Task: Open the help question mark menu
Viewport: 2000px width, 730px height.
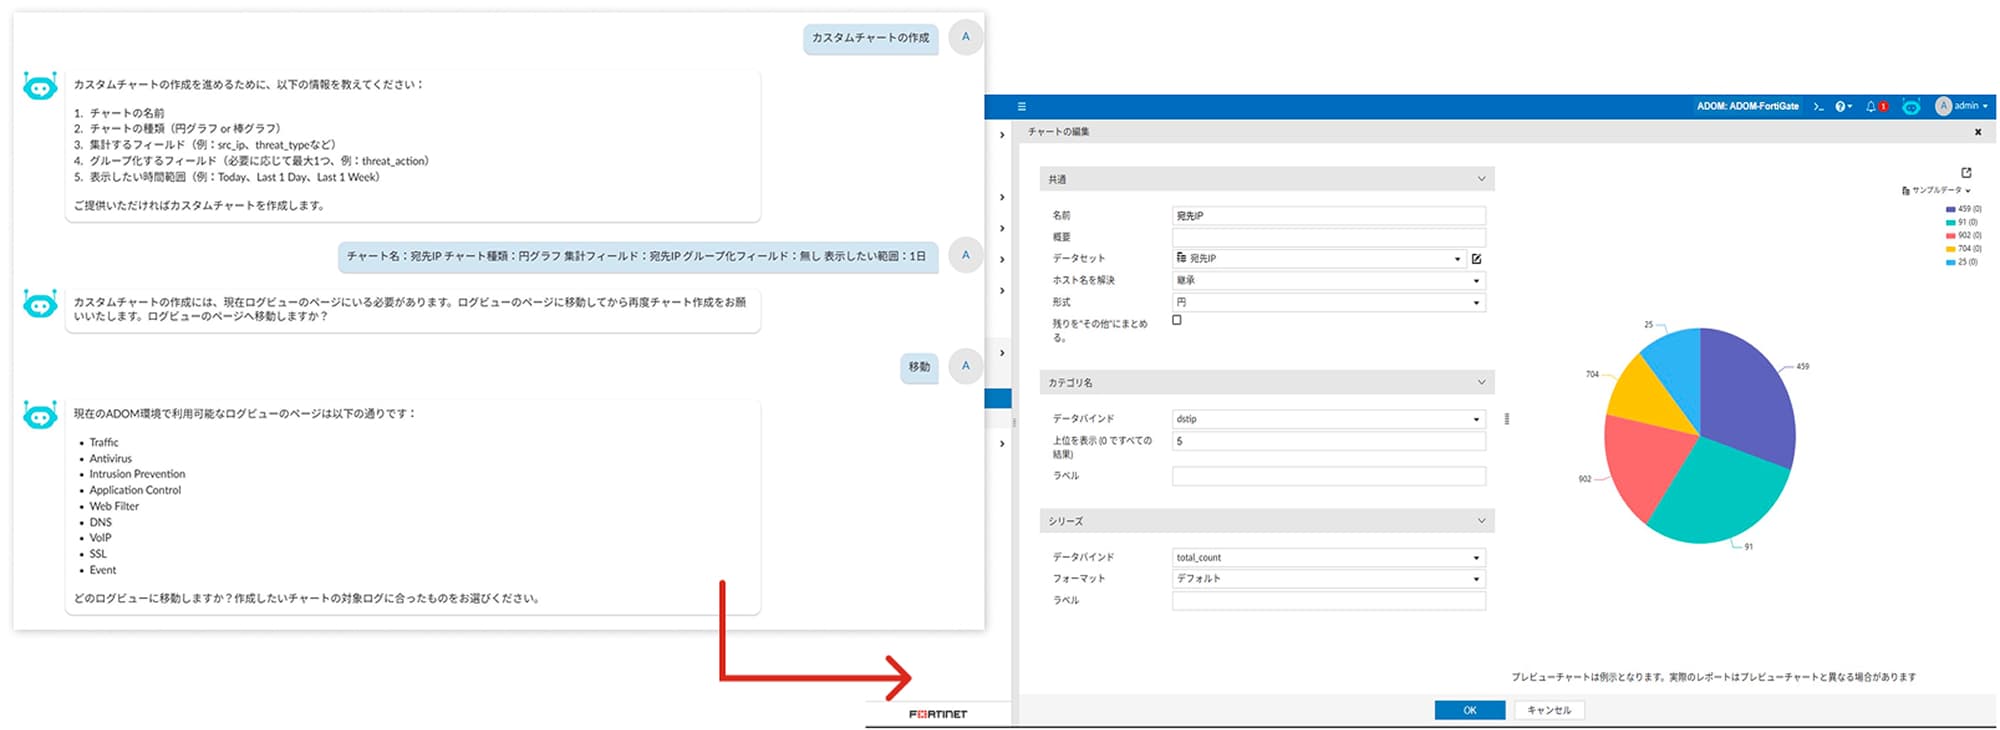Action: click(x=1842, y=106)
